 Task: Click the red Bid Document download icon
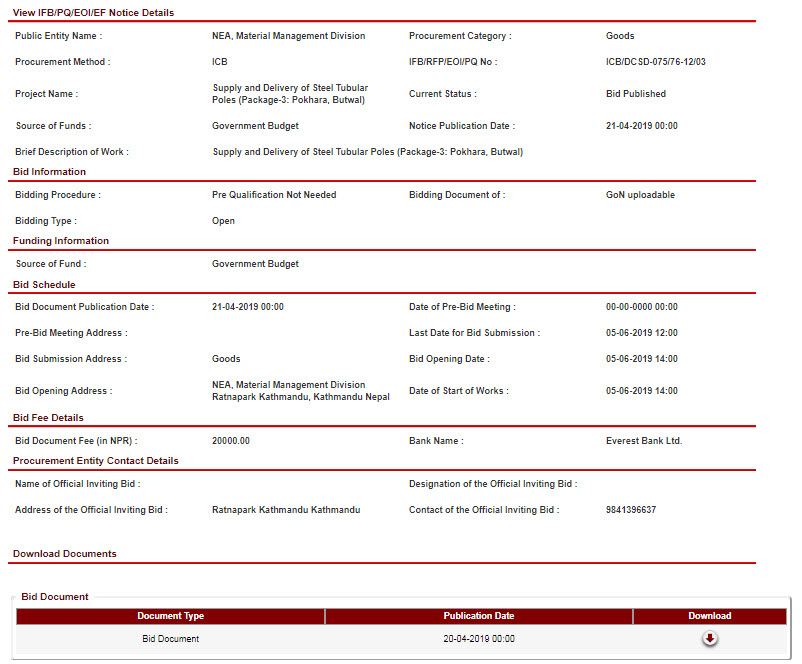709,639
